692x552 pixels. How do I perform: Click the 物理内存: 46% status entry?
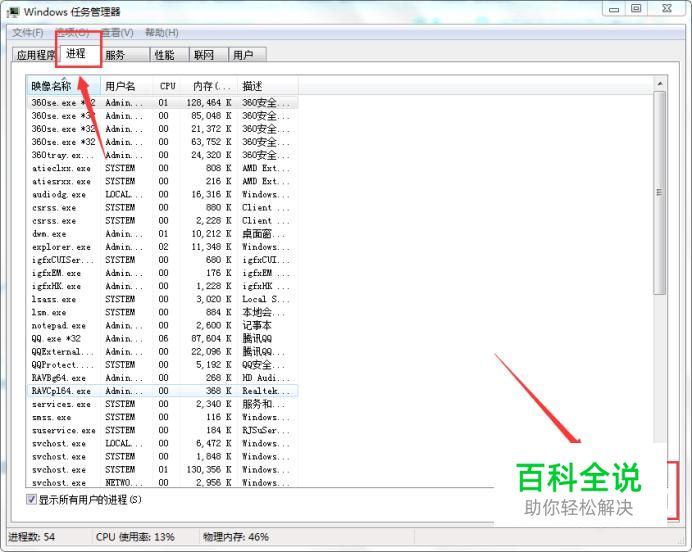pyautogui.click(x=236, y=537)
